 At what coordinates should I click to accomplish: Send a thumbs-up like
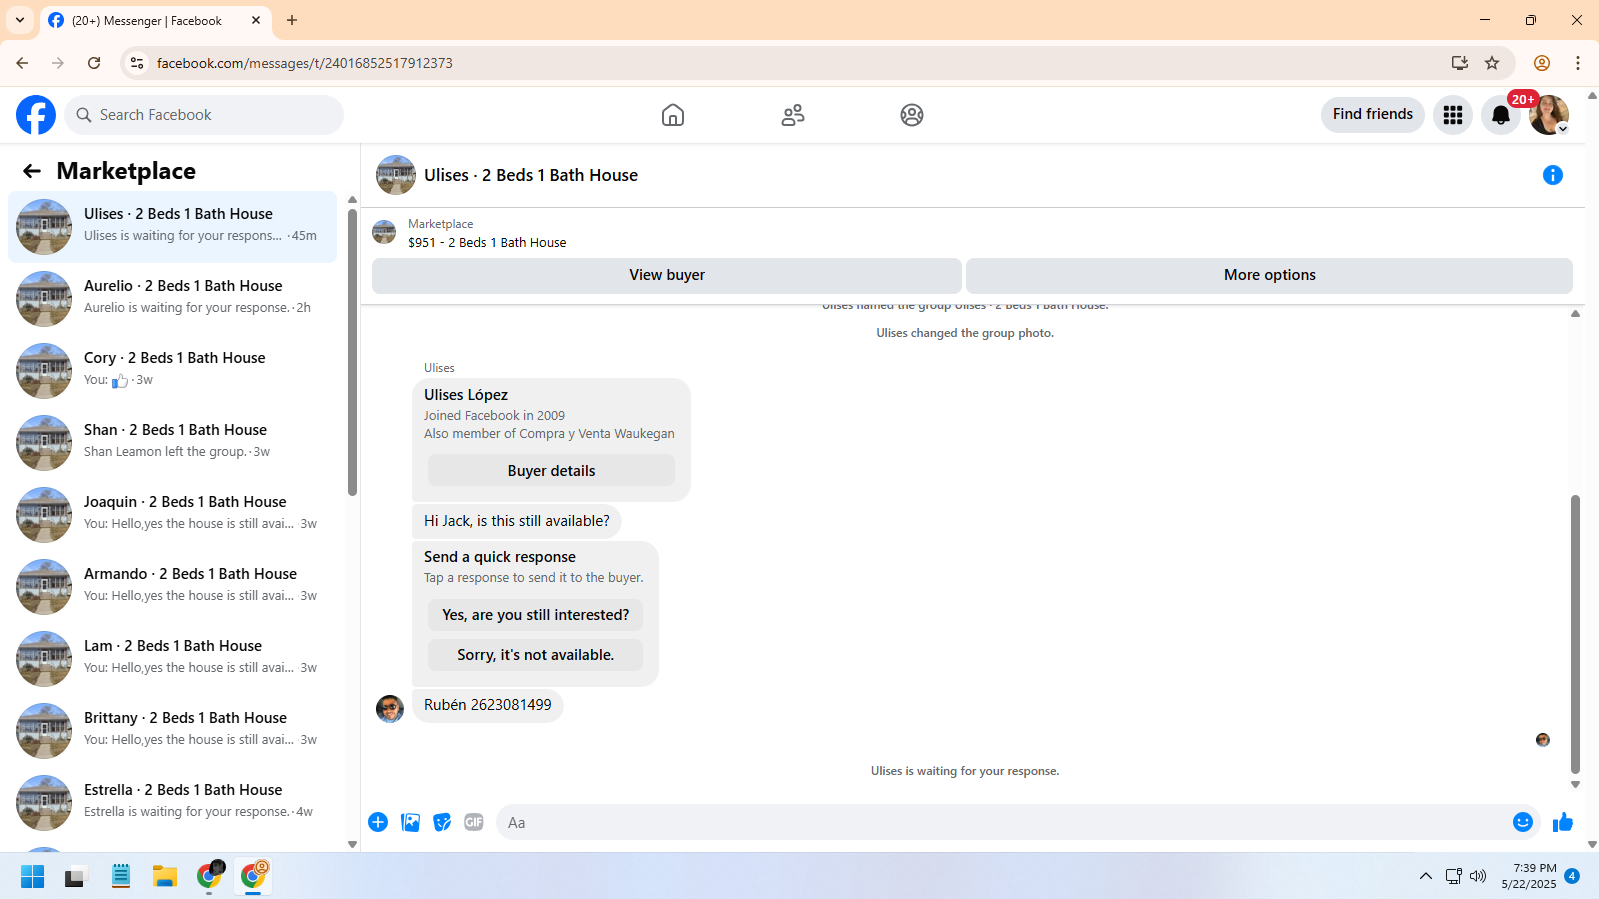[x=1563, y=822]
